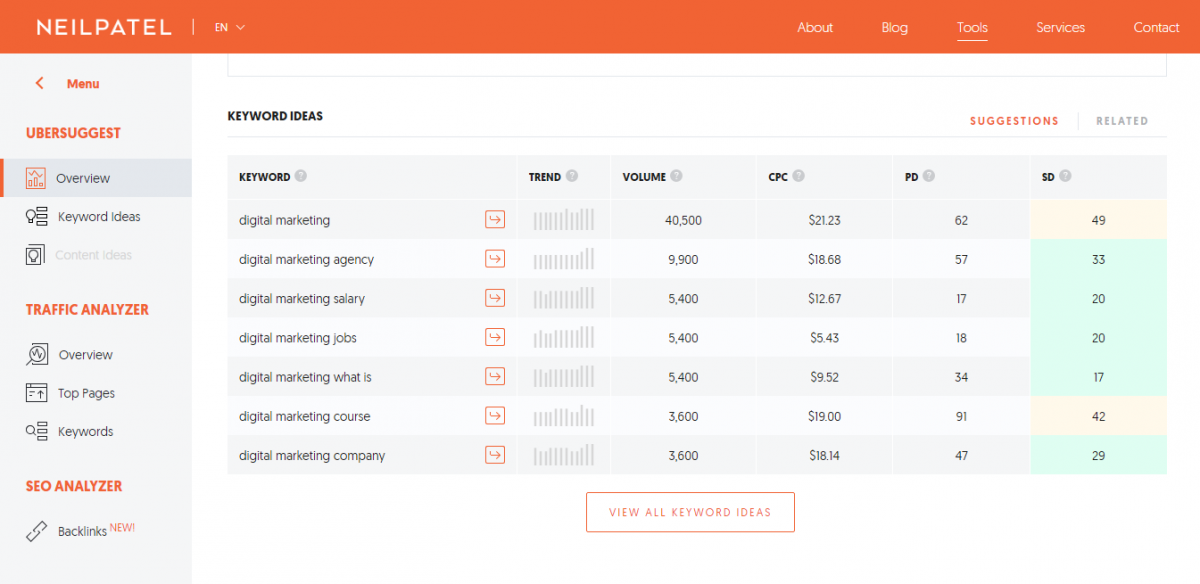Click the trend chart for 'digital marketing'
The height and width of the screenshot is (584, 1200).
[x=563, y=220]
